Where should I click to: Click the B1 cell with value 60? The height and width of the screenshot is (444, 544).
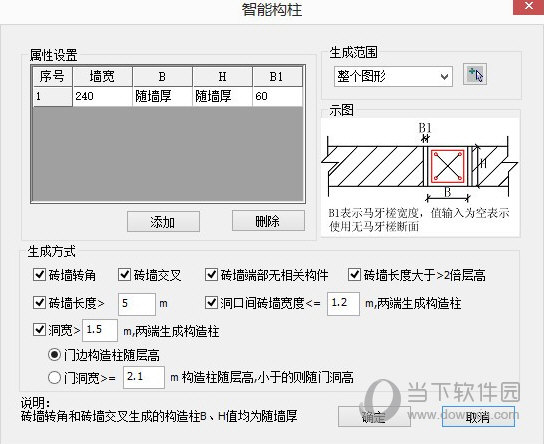(278, 96)
